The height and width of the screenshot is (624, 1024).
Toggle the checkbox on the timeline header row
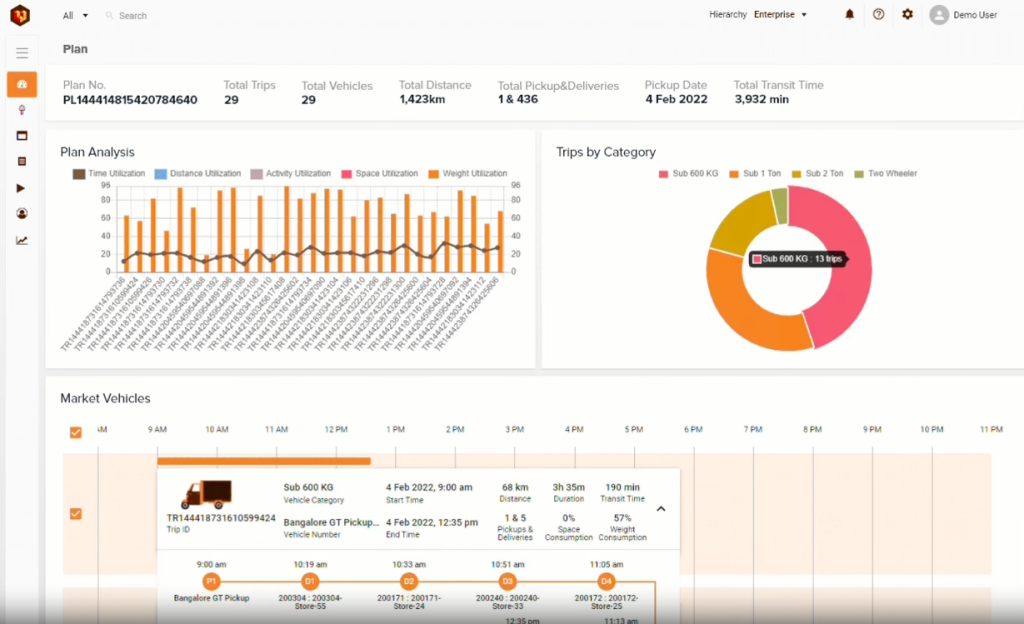coord(76,432)
